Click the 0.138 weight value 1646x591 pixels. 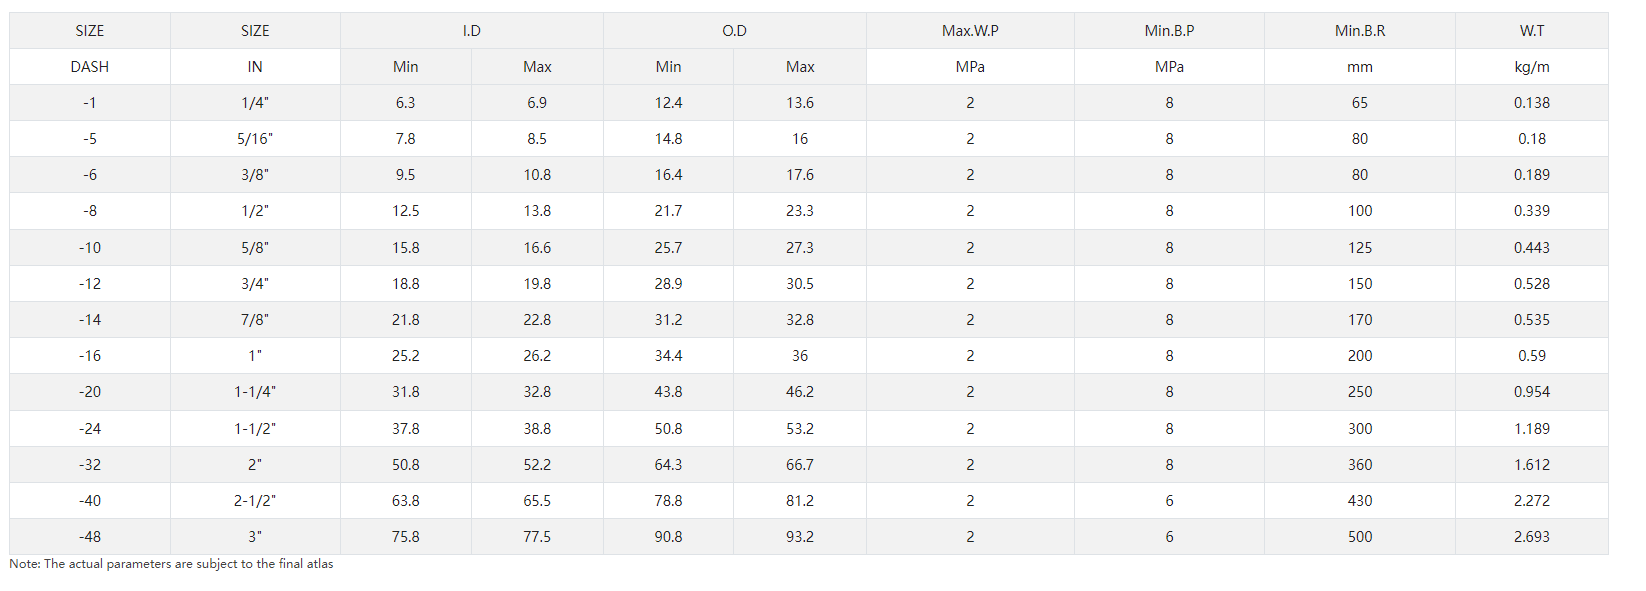[1532, 103]
